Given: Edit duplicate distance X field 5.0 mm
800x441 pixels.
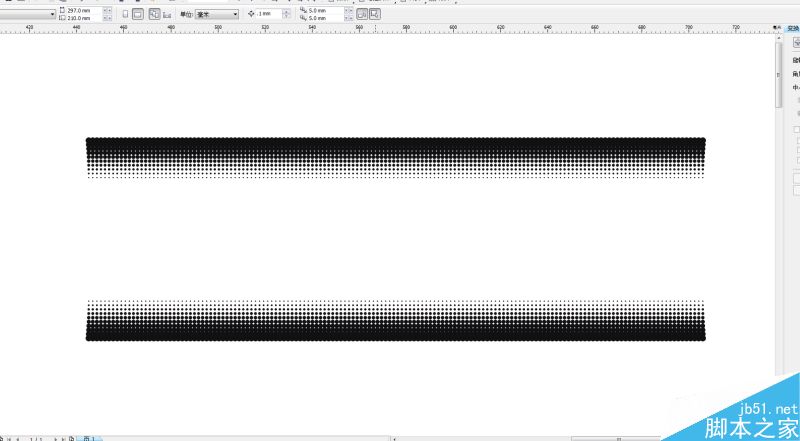Looking at the screenshot, I should 326,10.
